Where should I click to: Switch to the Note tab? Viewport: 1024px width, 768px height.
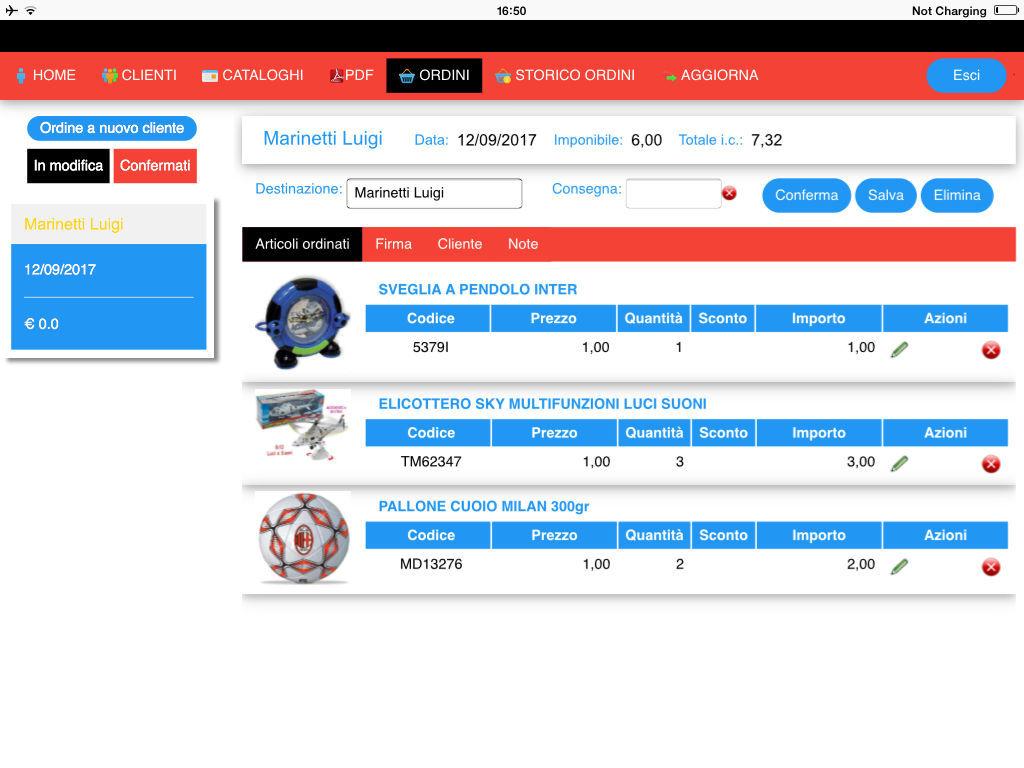(523, 244)
